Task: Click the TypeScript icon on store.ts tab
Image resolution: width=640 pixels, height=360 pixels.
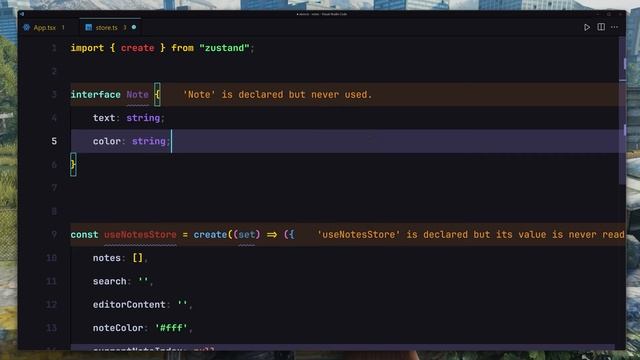Action: pos(89,27)
